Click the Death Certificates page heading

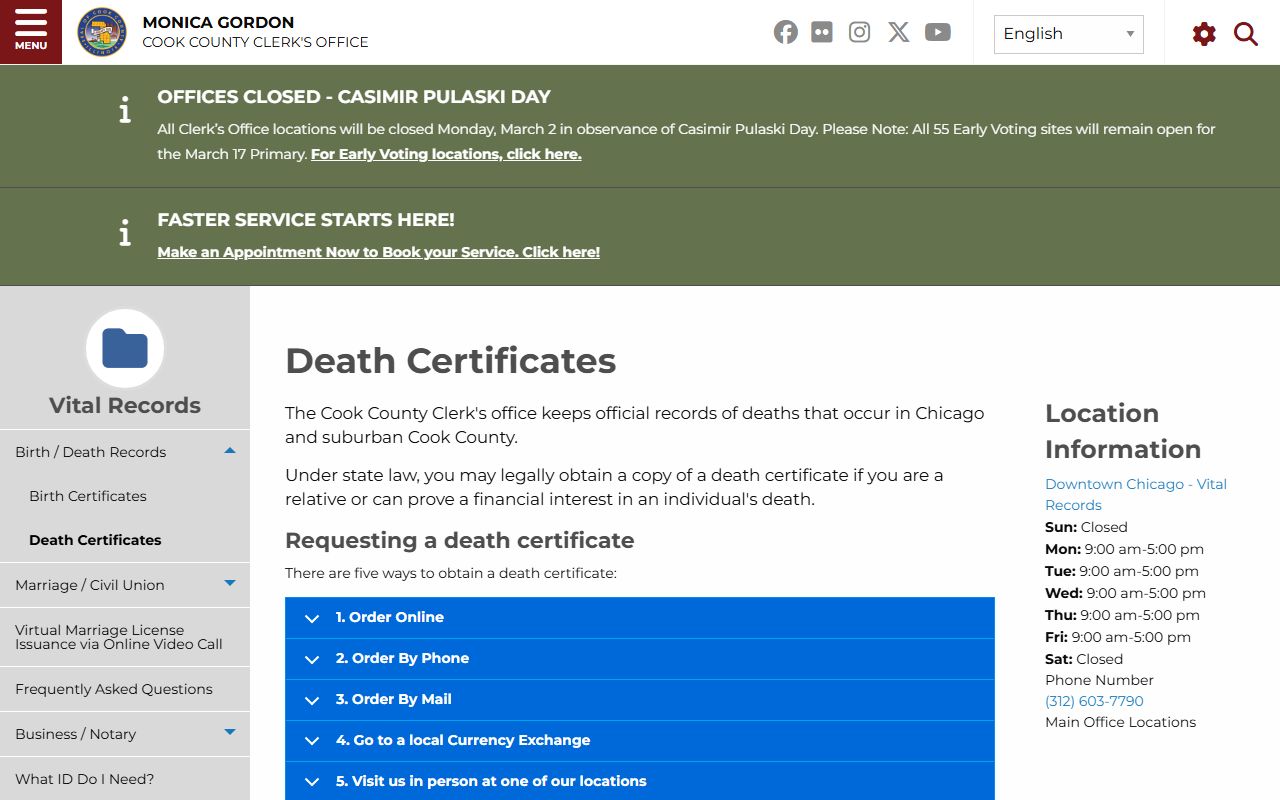point(451,360)
